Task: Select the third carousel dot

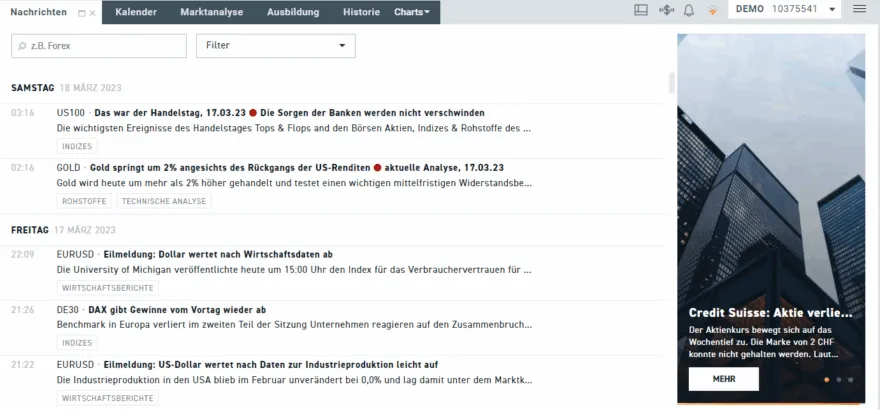Action: point(851,380)
